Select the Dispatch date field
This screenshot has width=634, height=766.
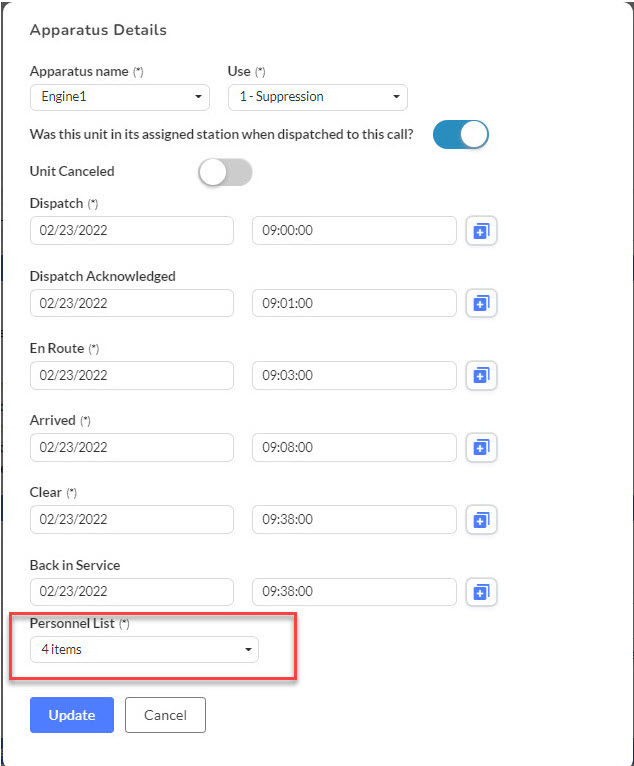132,231
